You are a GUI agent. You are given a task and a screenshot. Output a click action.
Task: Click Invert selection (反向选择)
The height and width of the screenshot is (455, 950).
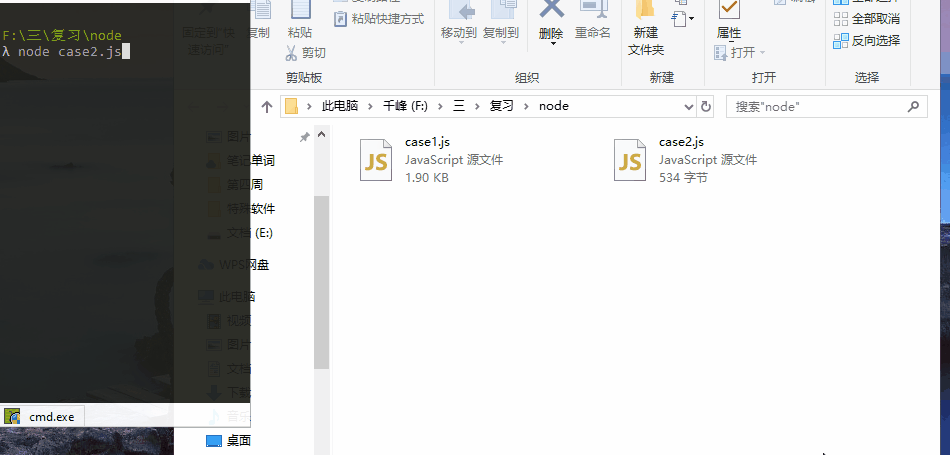click(867, 41)
